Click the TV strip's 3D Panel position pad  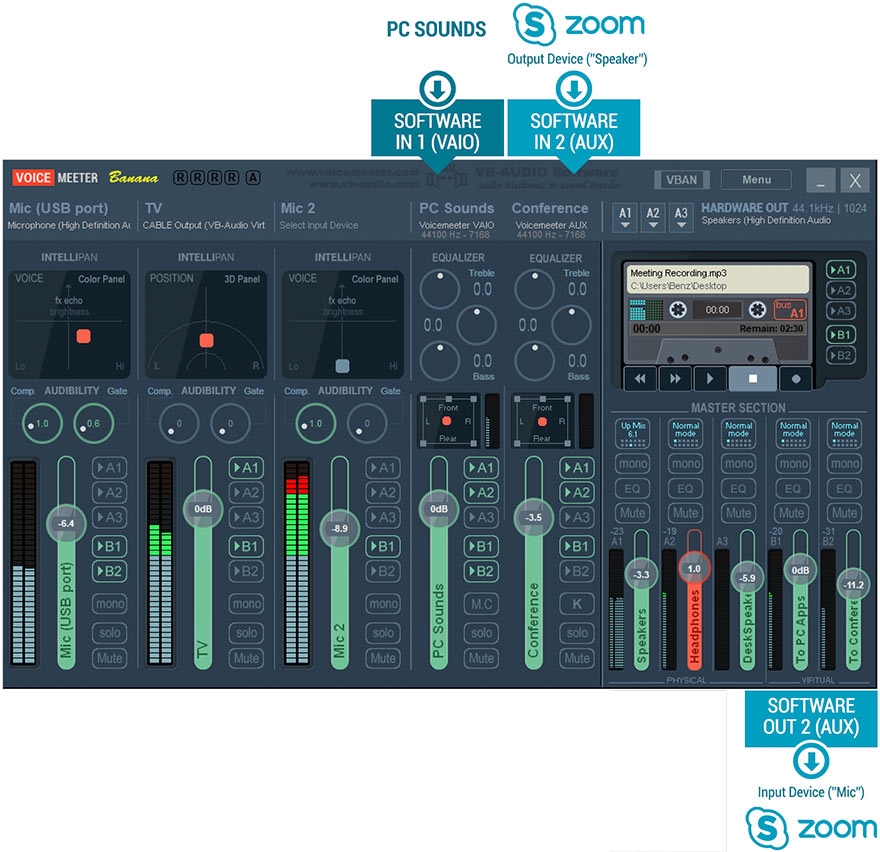pyautogui.click(x=206, y=324)
